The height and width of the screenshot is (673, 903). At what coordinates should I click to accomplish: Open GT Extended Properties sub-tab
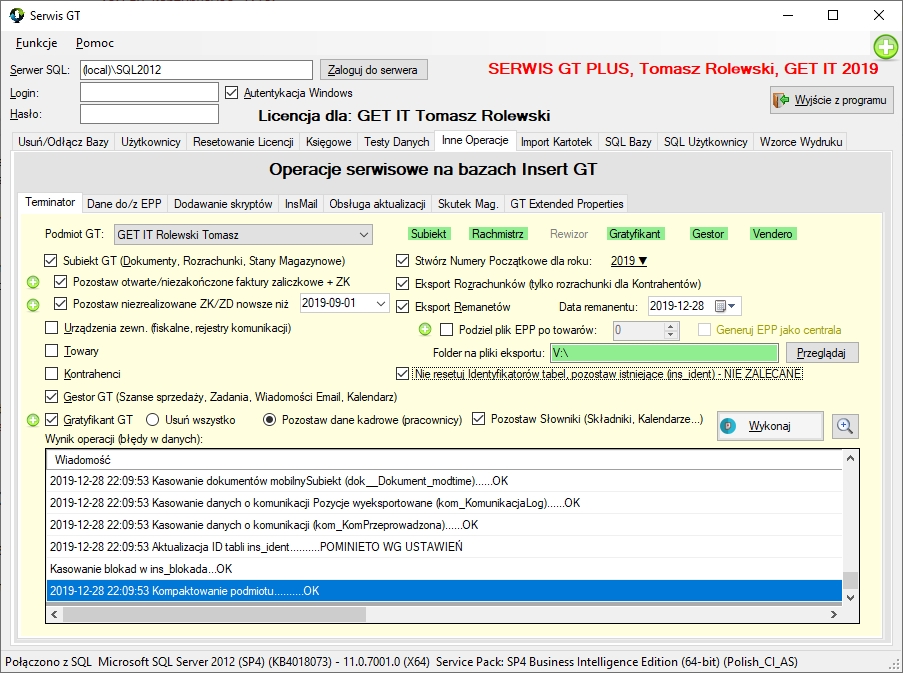tap(567, 204)
